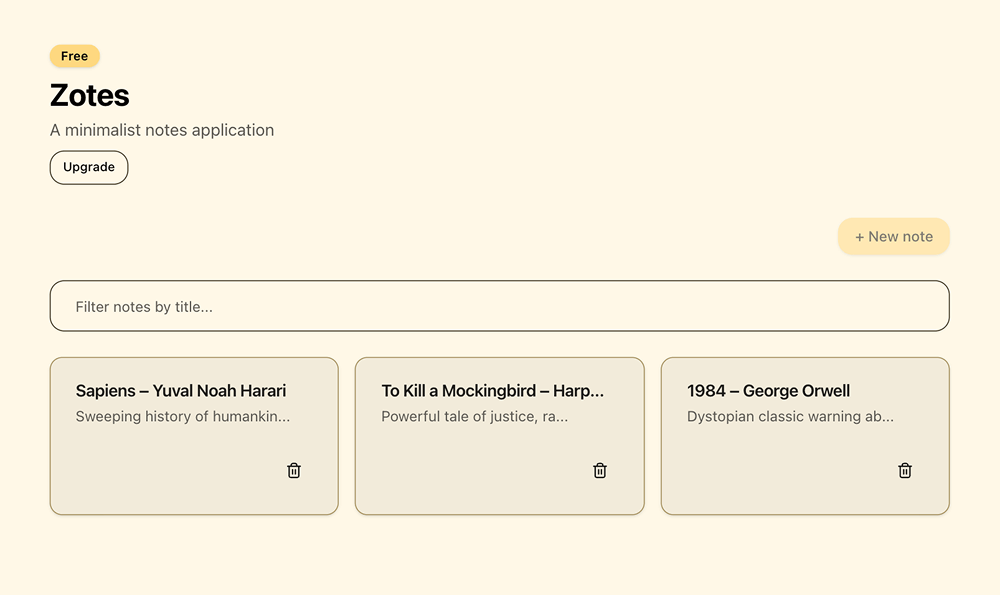Click the plus icon in New note button
The height and width of the screenshot is (595, 1000).
(861, 236)
